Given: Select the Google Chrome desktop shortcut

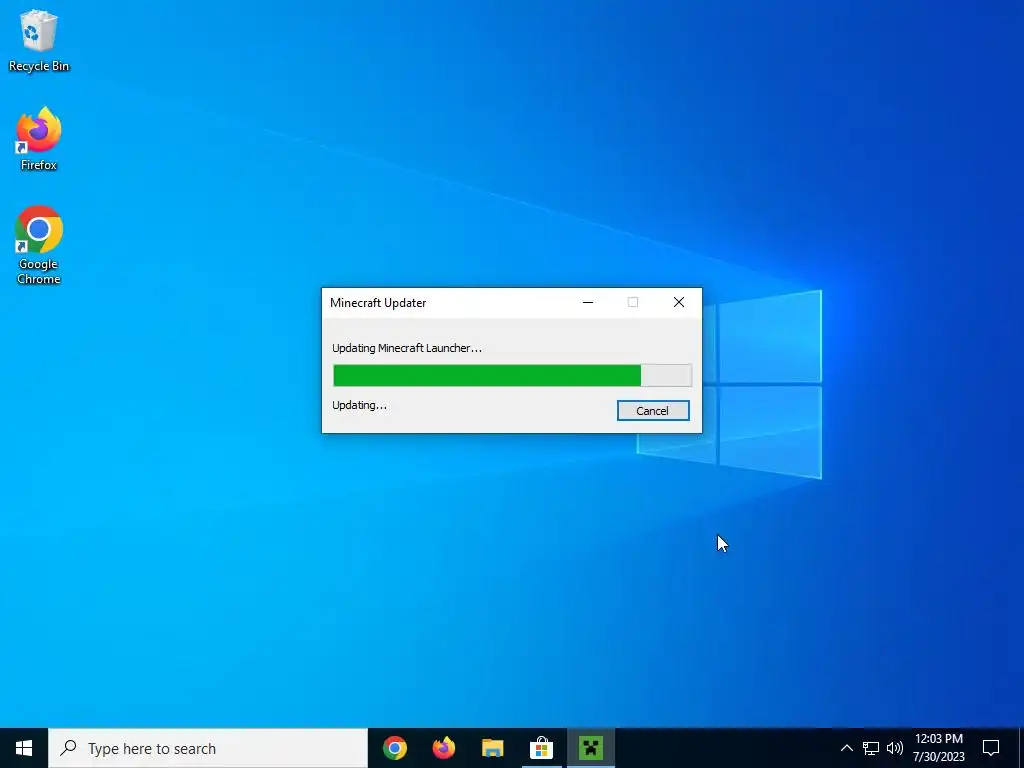Looking at the screenshot, I should coord(39,245).
